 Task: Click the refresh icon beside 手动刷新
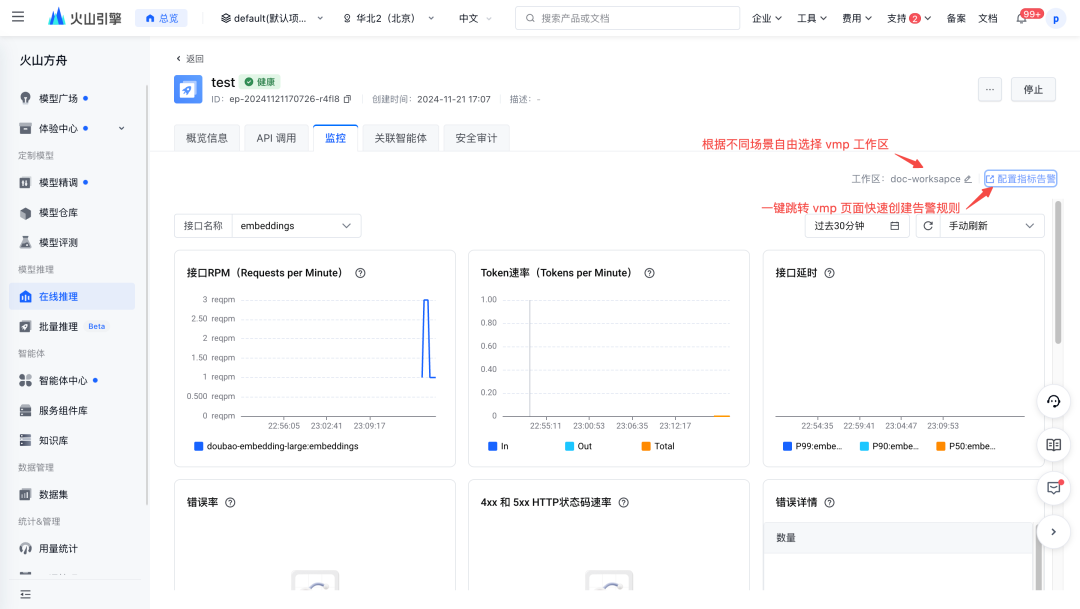pos(928,226)
